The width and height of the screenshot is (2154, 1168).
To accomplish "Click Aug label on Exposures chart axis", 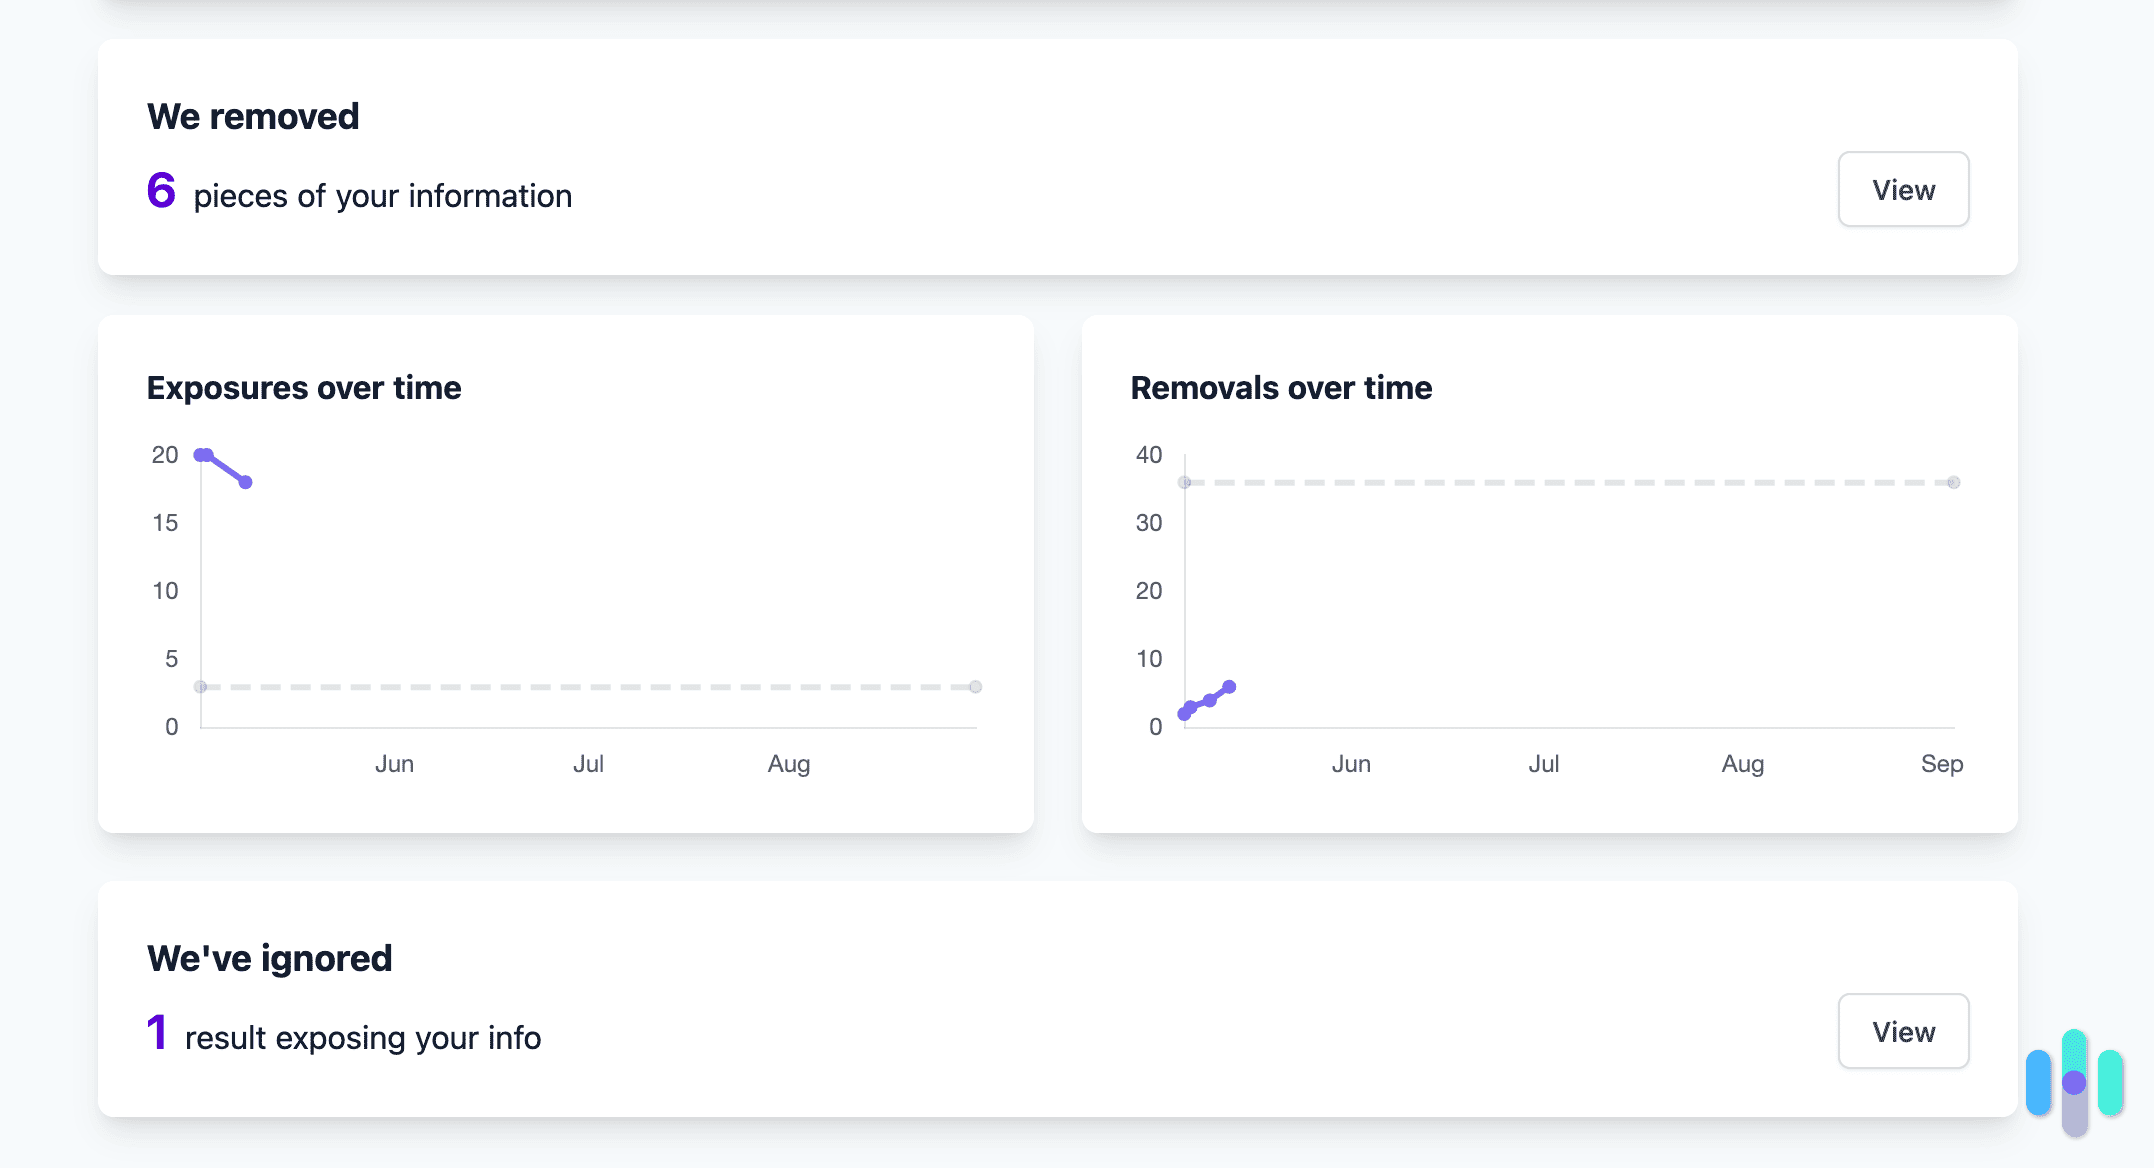I will click(788, 764).
